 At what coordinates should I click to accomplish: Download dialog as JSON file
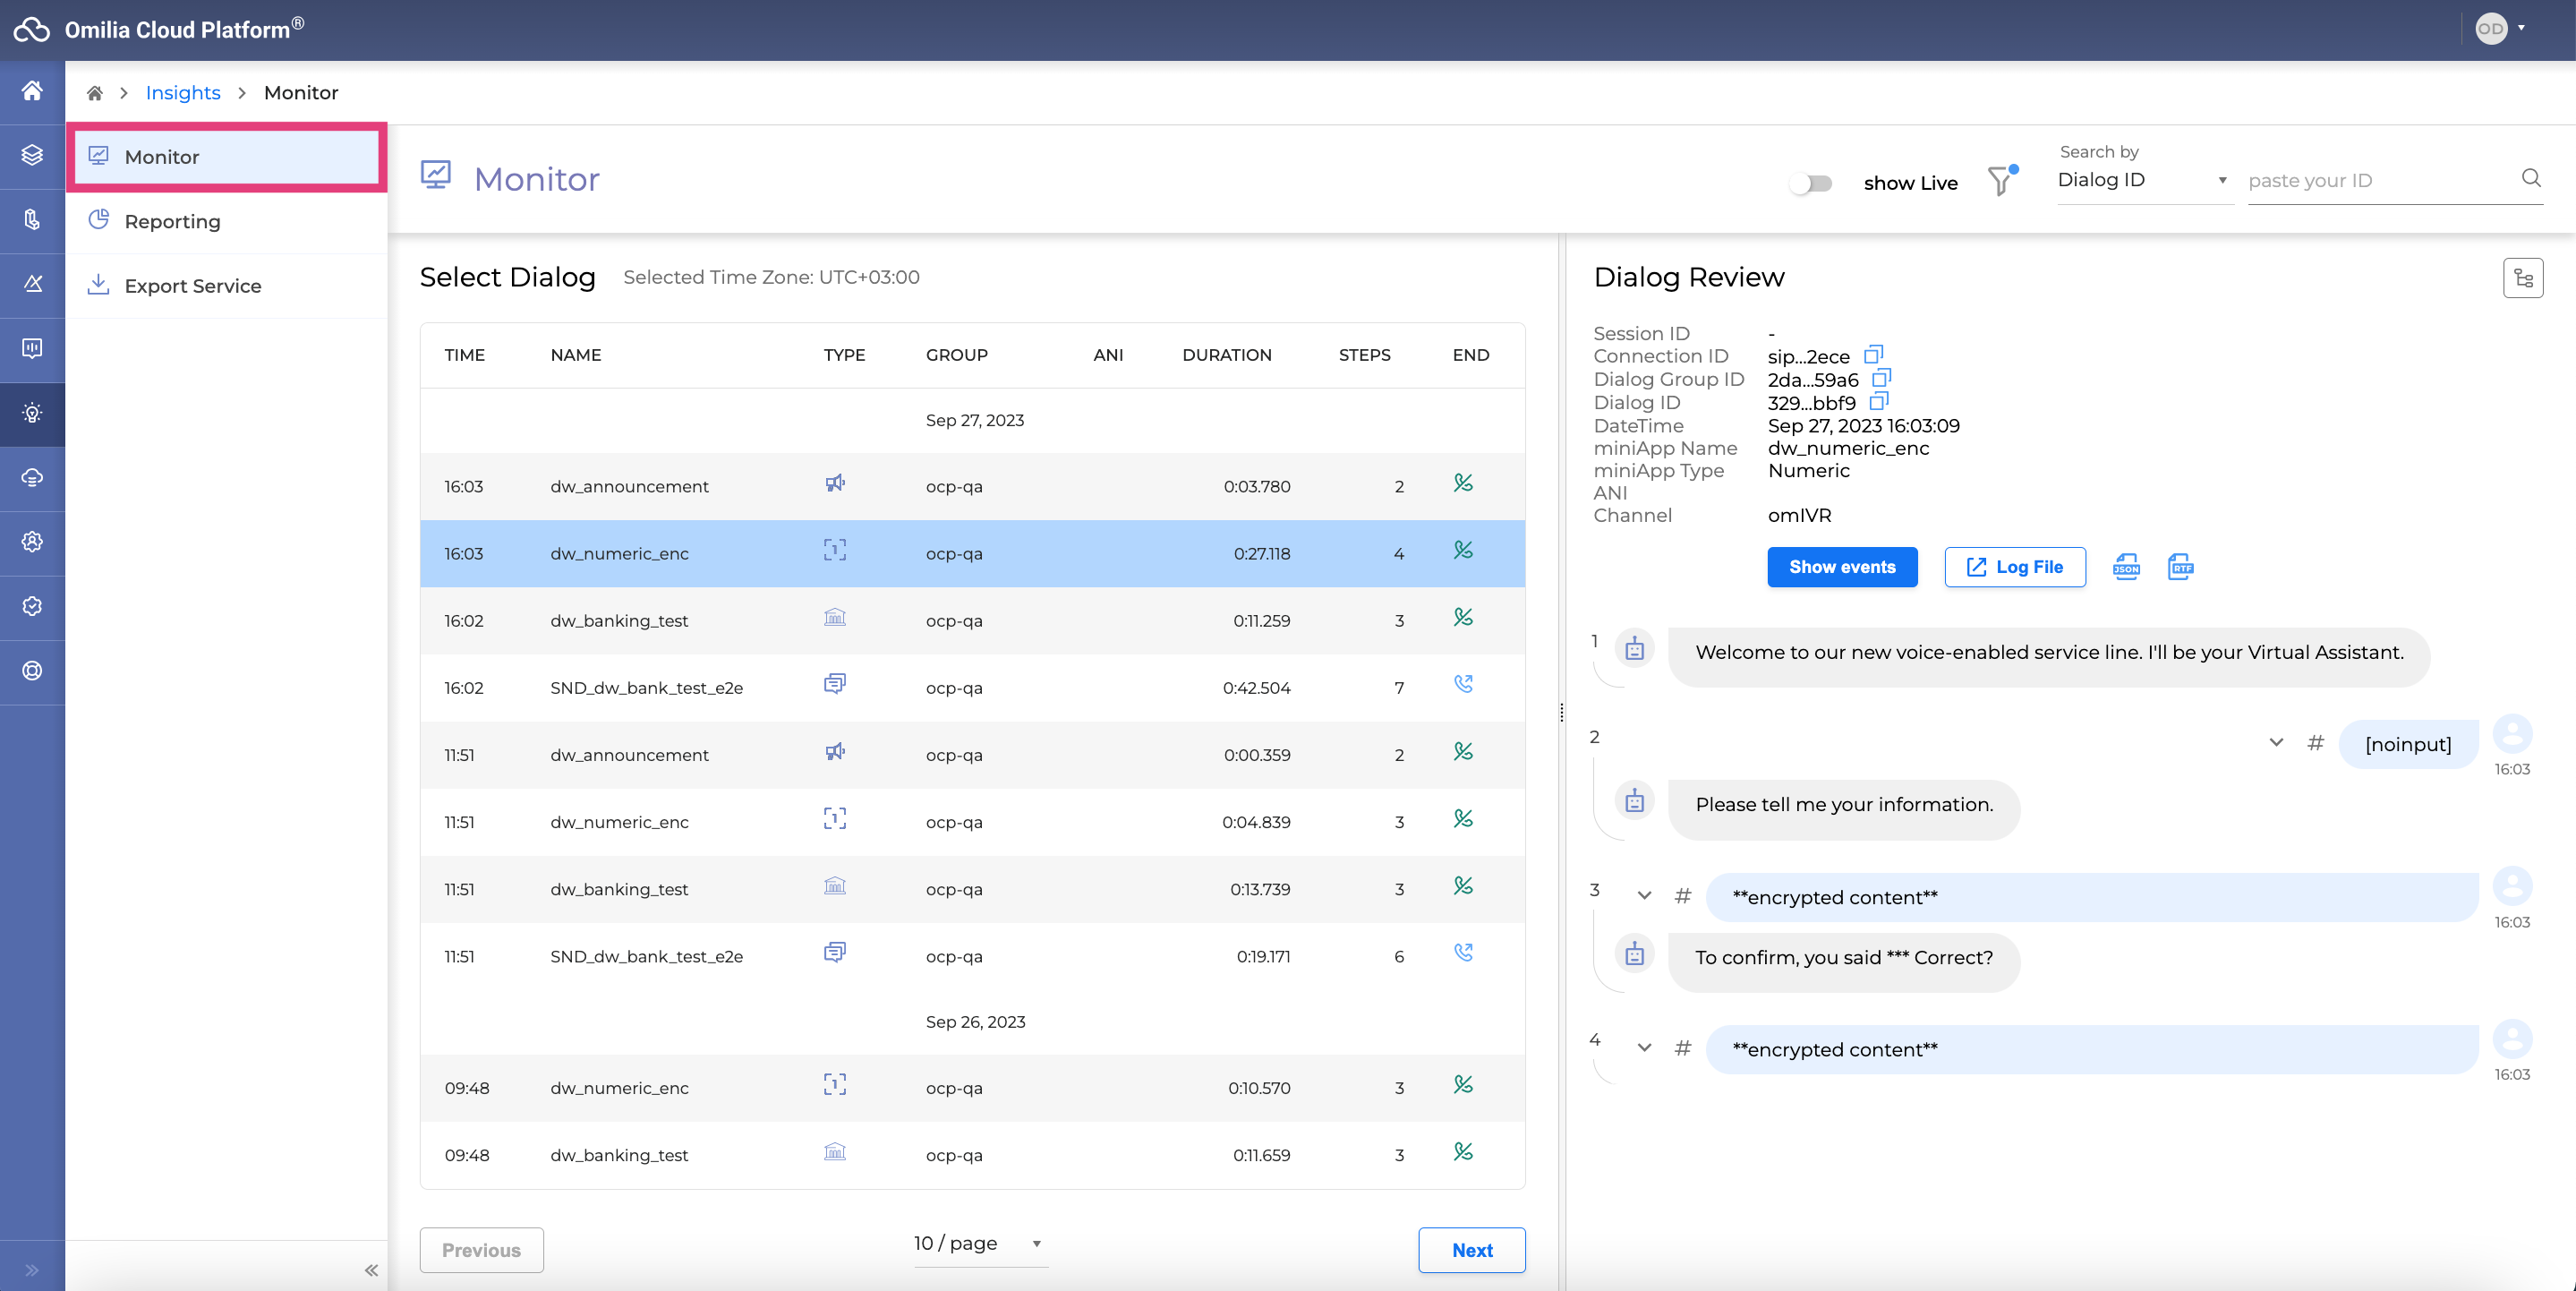(x=2126, y=567)
